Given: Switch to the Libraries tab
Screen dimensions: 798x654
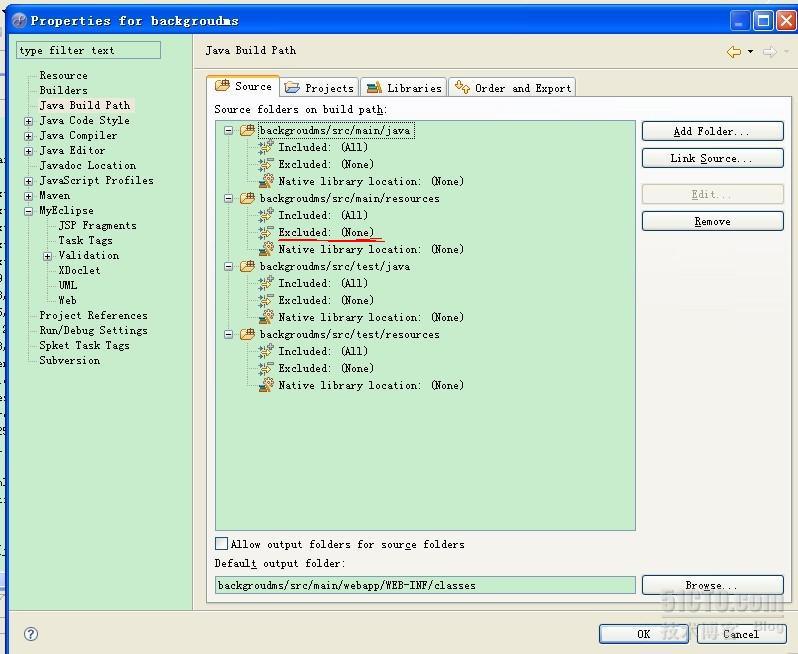Looking at the screenshot, I should point(404,88).
